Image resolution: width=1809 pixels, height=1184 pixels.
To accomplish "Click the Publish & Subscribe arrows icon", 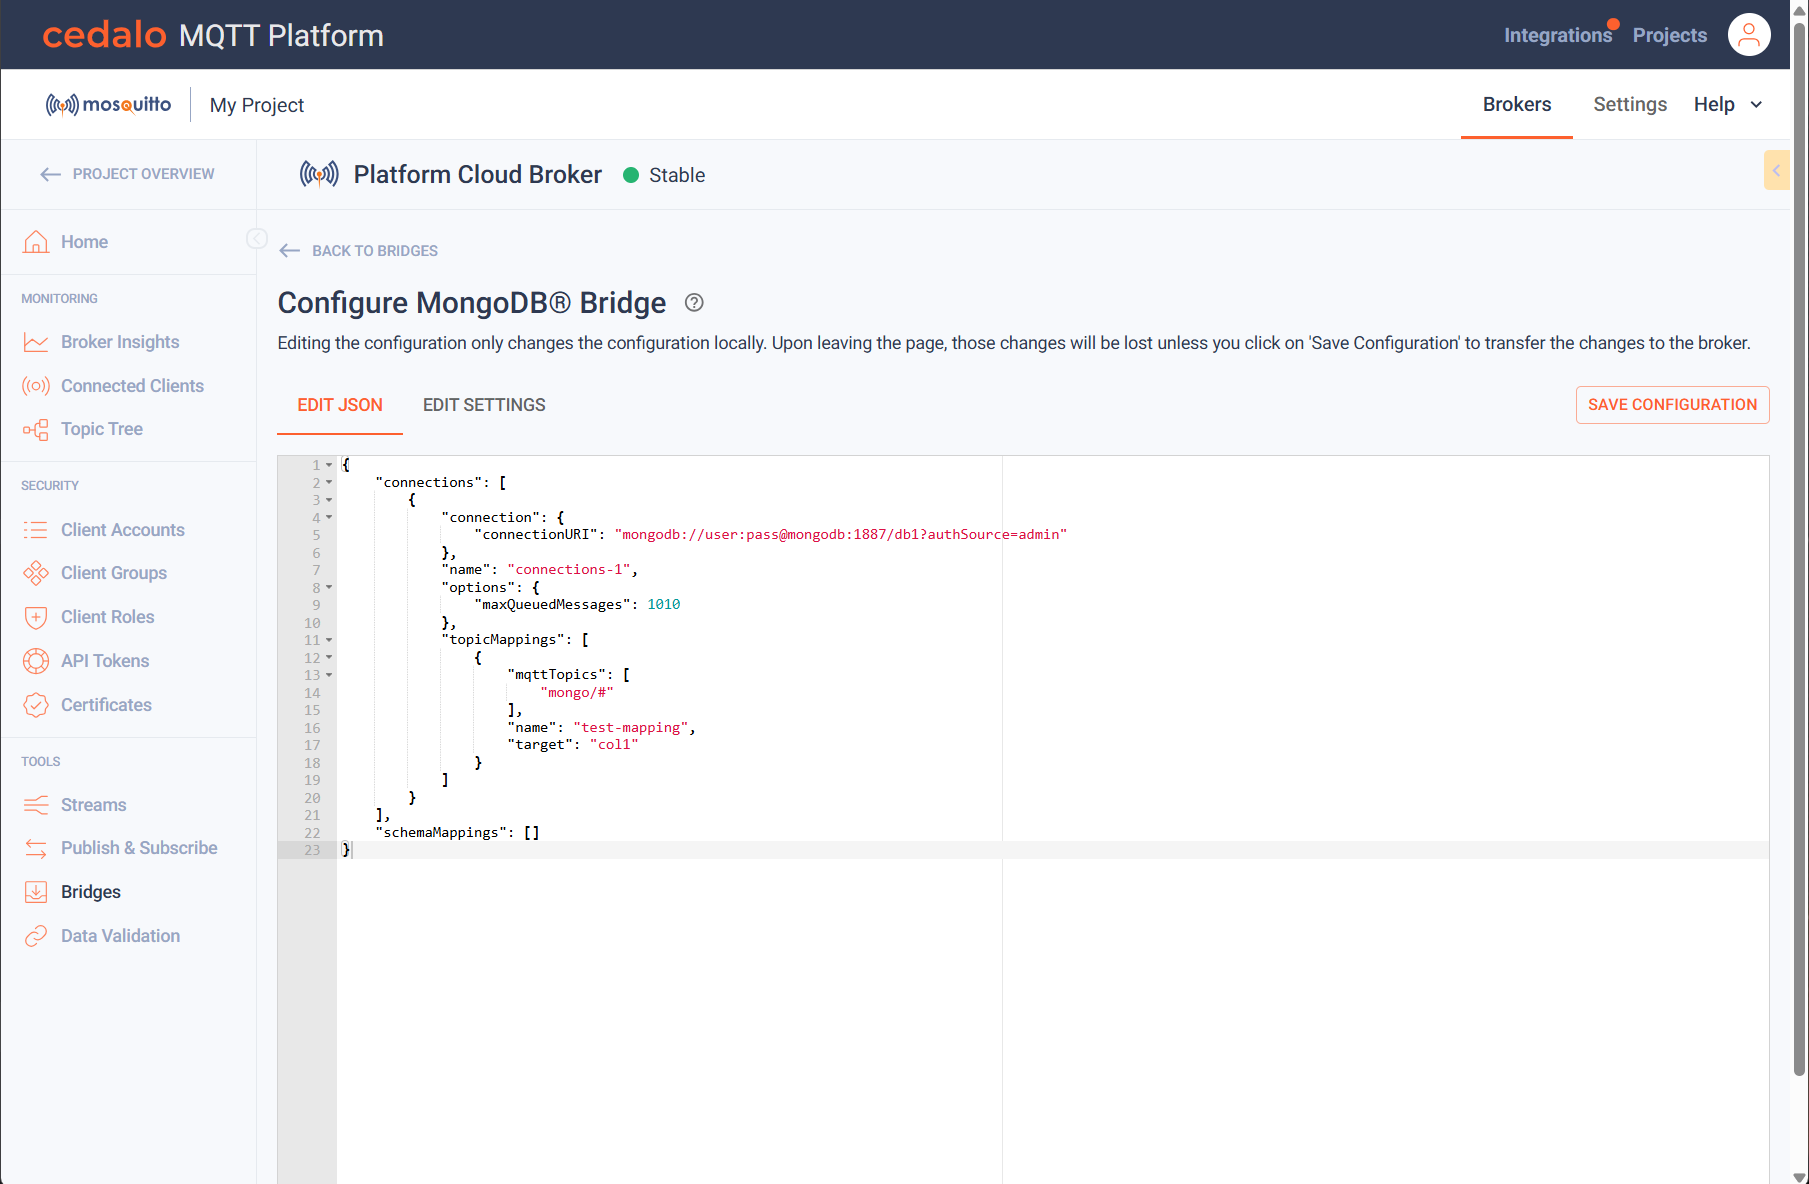I will point(36,848).
